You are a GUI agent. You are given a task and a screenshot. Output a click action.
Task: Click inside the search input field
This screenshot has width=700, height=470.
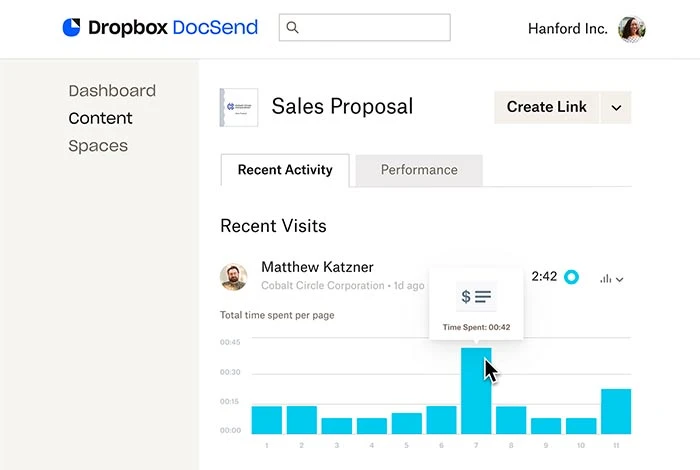(365, 27)
